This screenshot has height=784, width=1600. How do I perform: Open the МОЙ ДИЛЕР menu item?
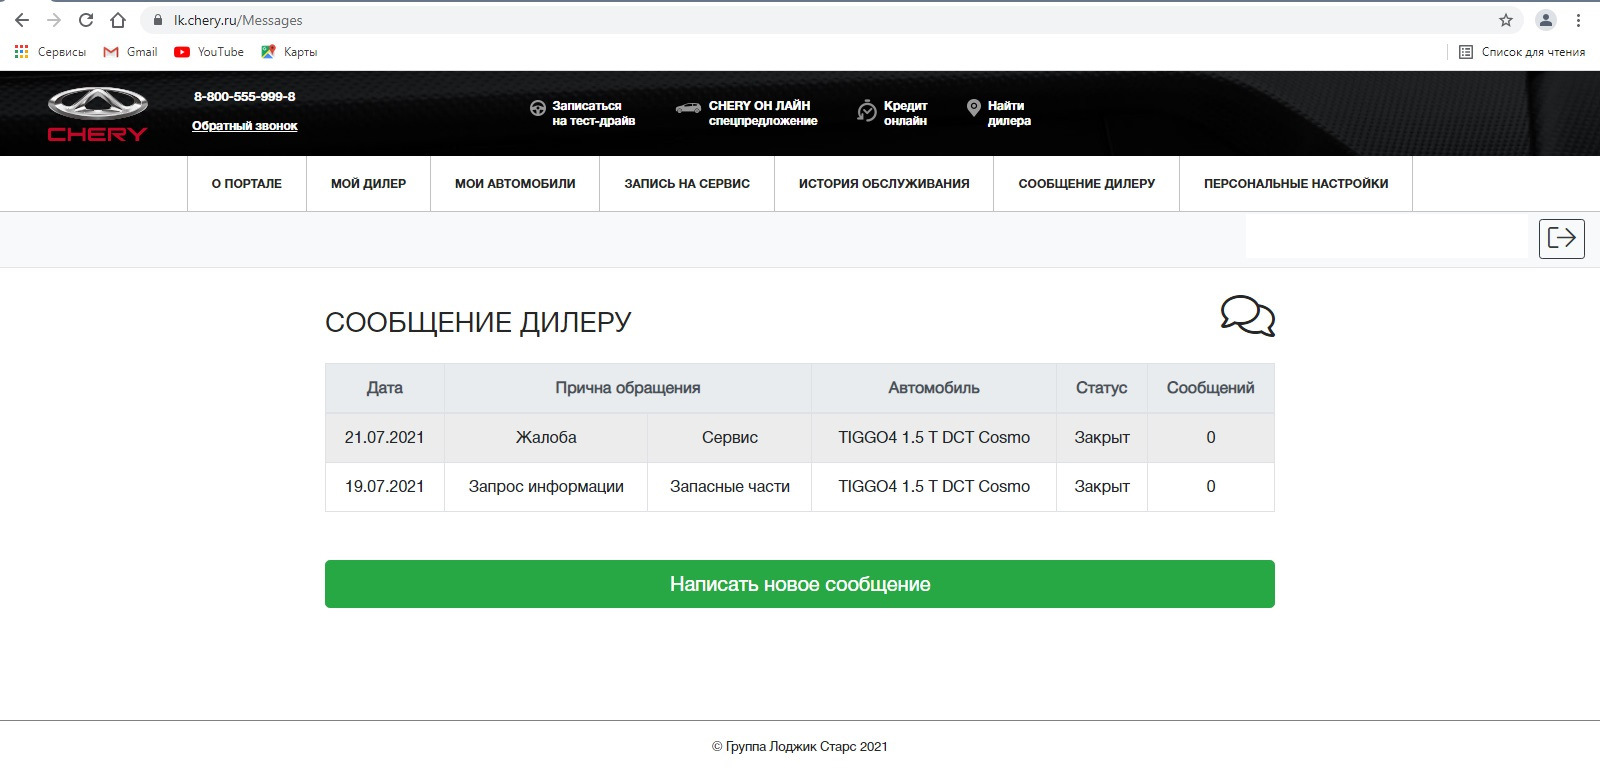(369, 184)
